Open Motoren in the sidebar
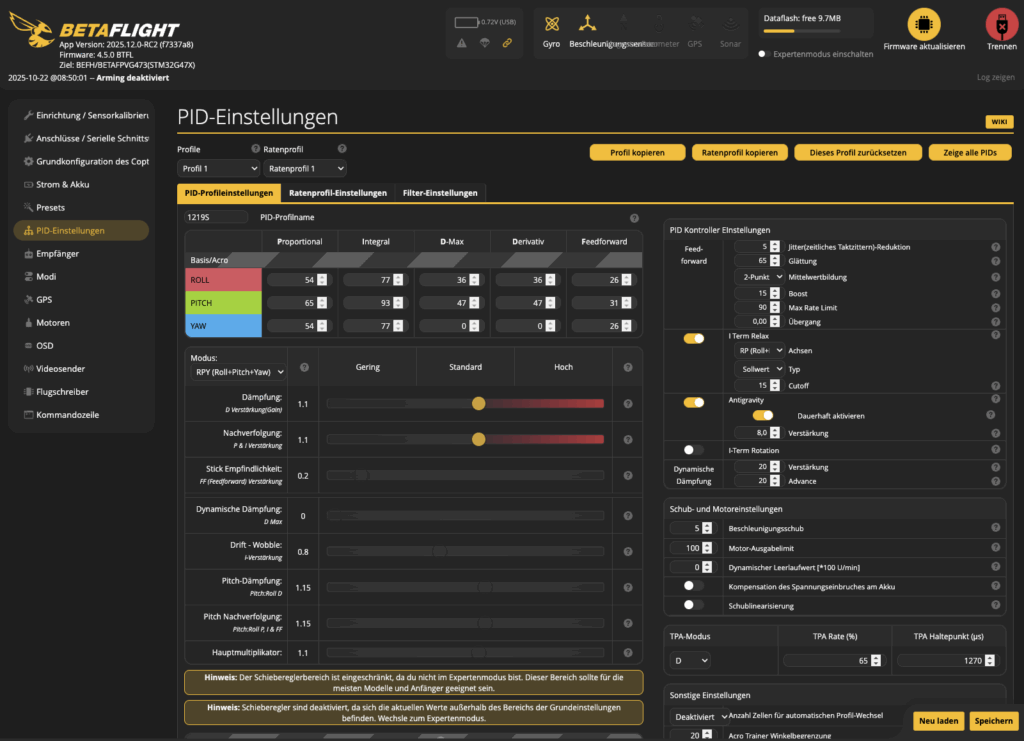Image resolution: width=1024 pixels, height=741 pixels. point(53,323)
